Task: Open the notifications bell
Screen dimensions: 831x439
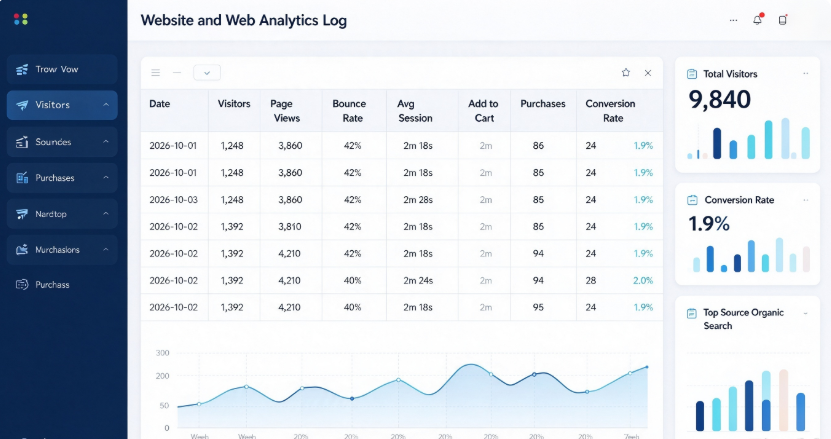Action: (x=758, y=20)
